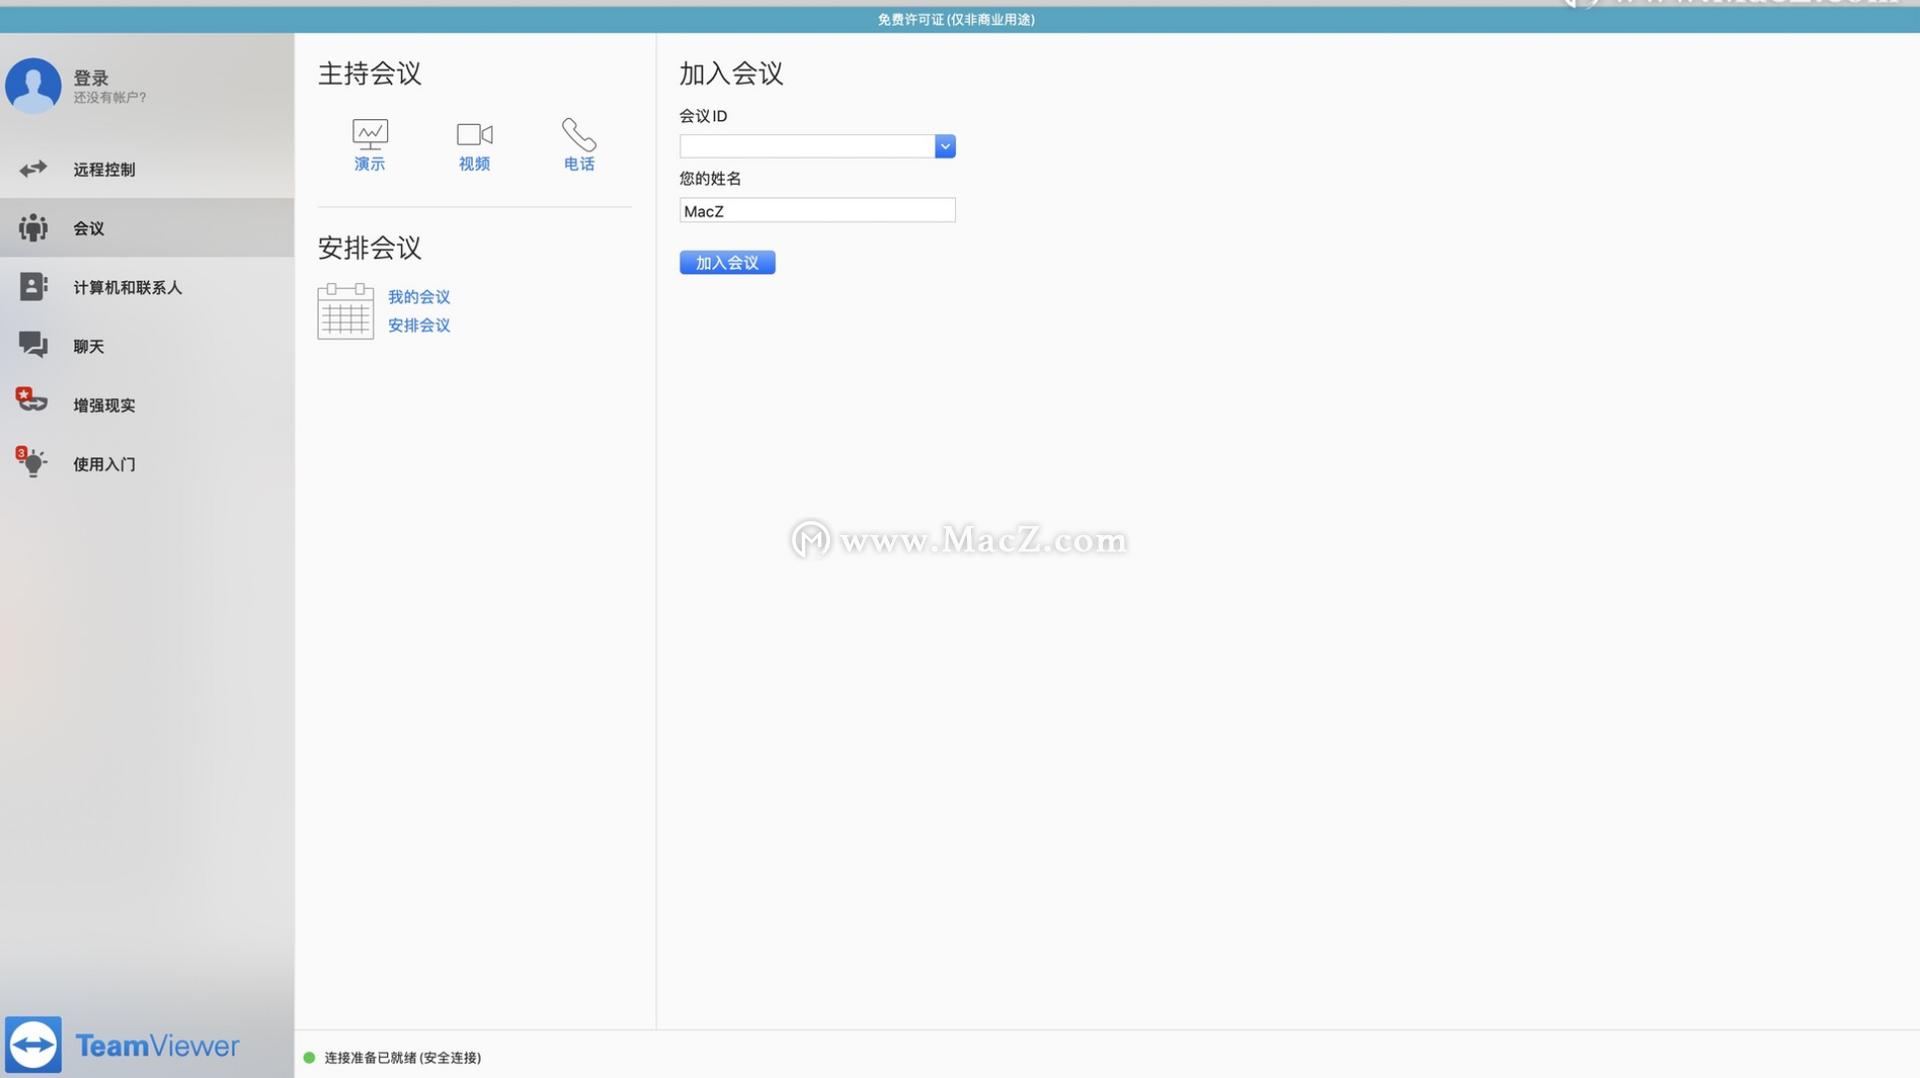Open the 安排会议 calendar icon
Screen dimensions: 1920x1078
coord(344,310)
